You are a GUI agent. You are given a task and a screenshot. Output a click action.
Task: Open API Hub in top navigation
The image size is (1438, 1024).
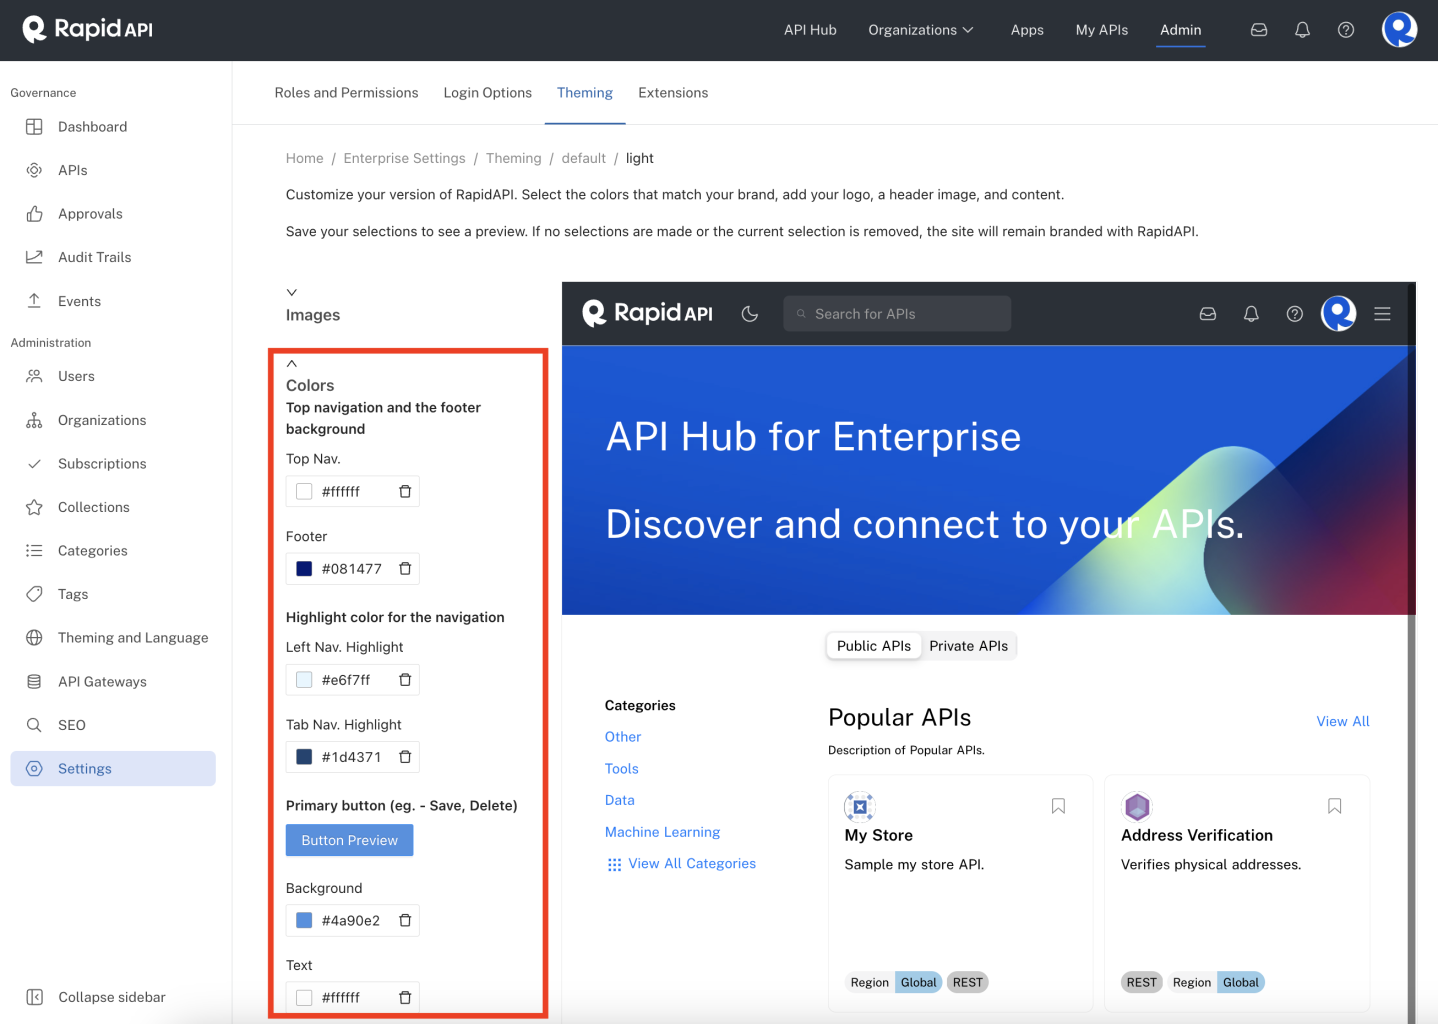click(810, 30)
